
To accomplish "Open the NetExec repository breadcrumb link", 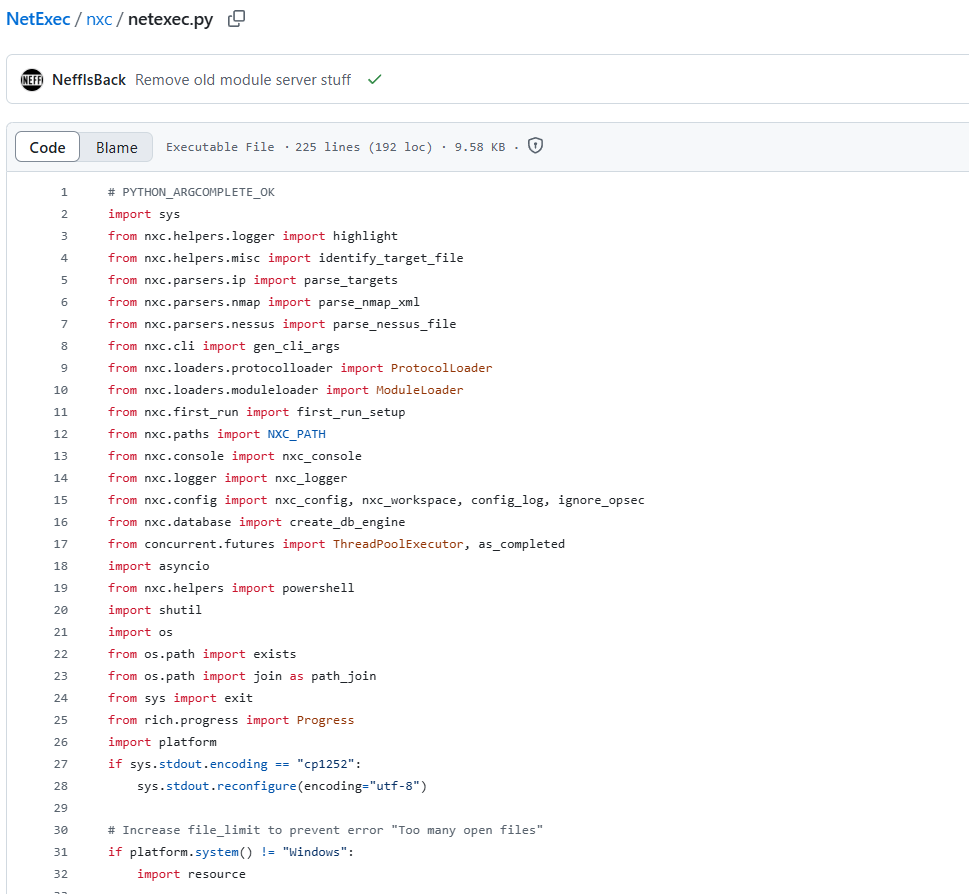I will [x=38, y=19].
